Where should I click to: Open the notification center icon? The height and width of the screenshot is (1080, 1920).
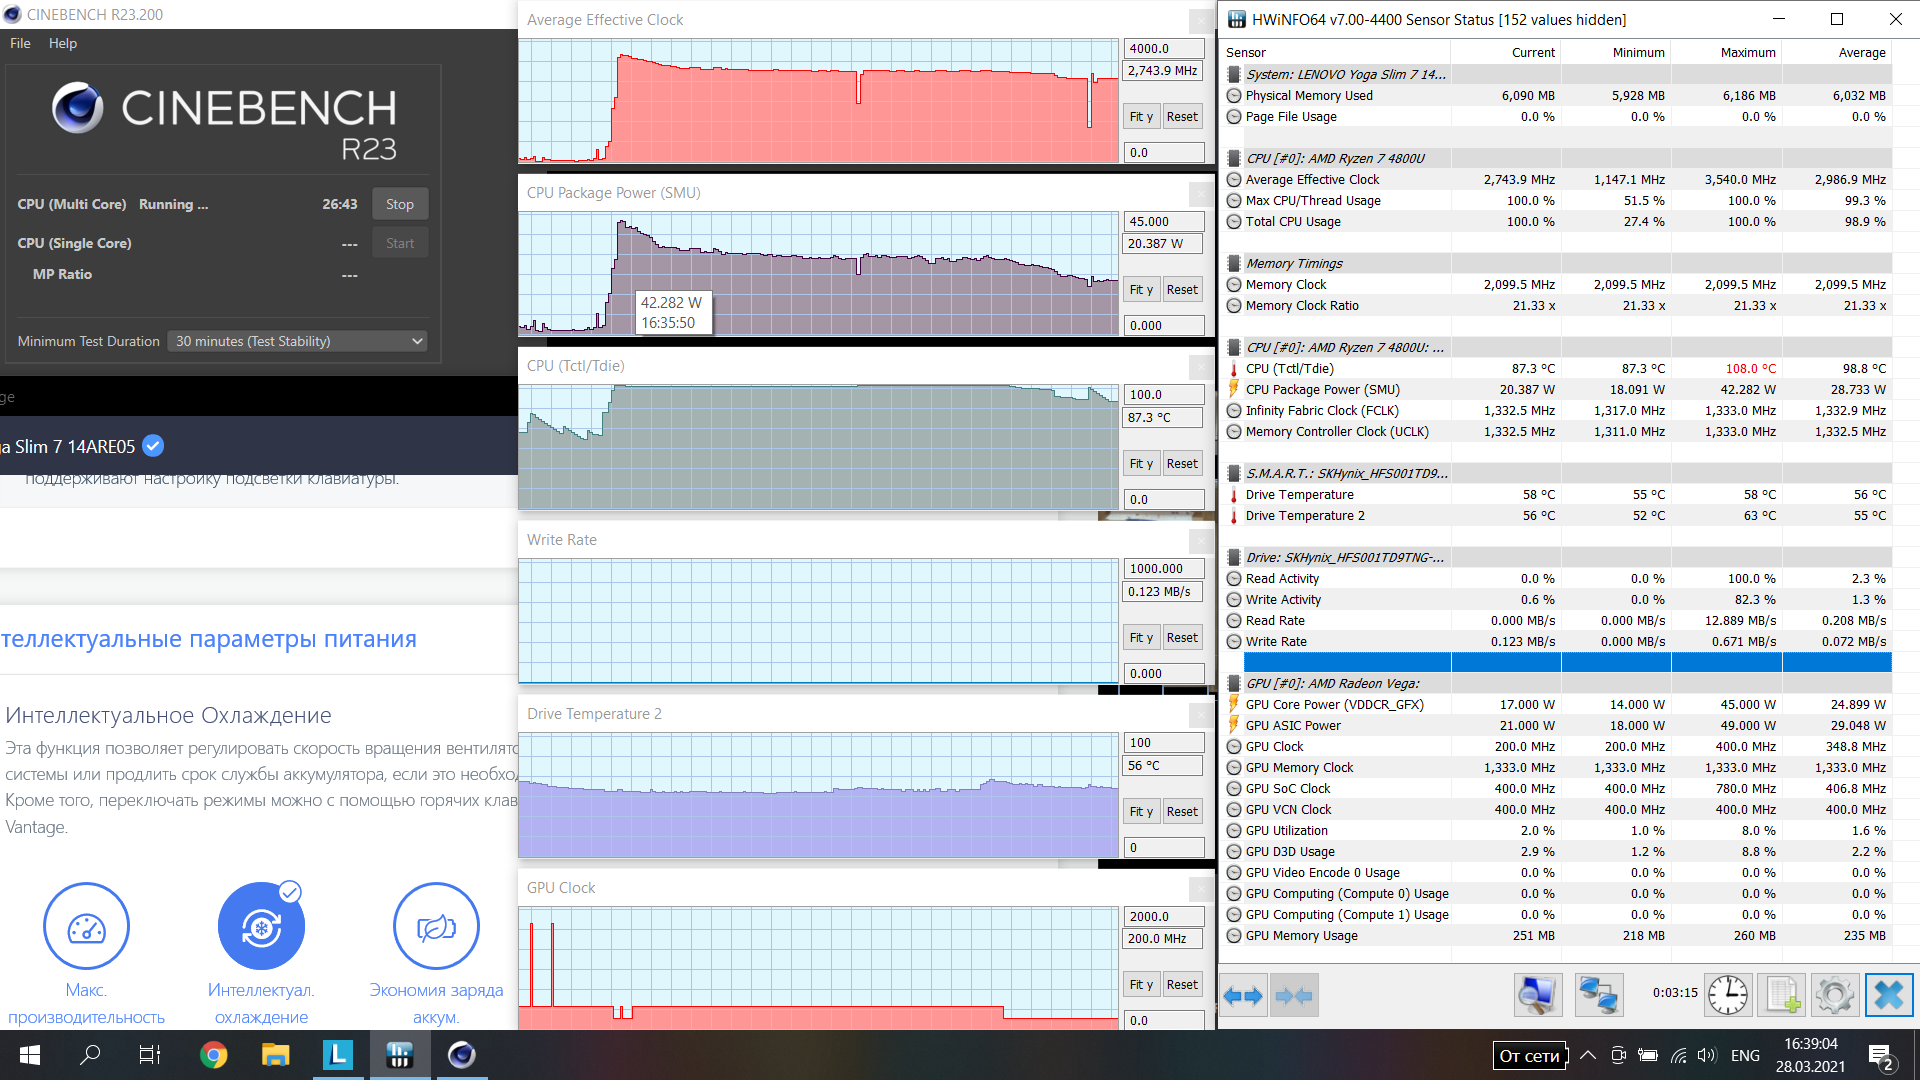tap(1881, 1056)
